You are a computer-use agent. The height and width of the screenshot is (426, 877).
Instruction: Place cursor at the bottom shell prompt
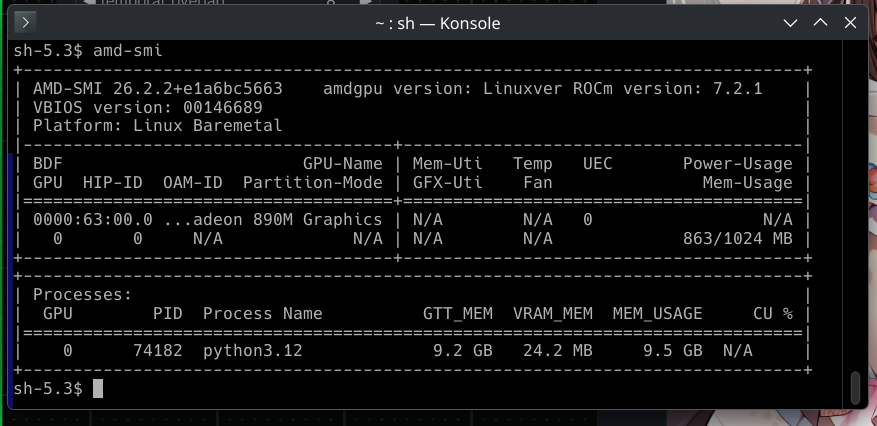point(97,389)
